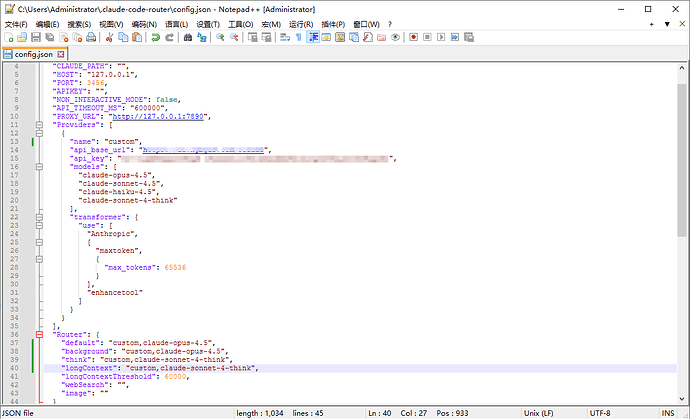690x419 pixels.
Task: Open the 文件(F) menu
Action: (16, 24)
